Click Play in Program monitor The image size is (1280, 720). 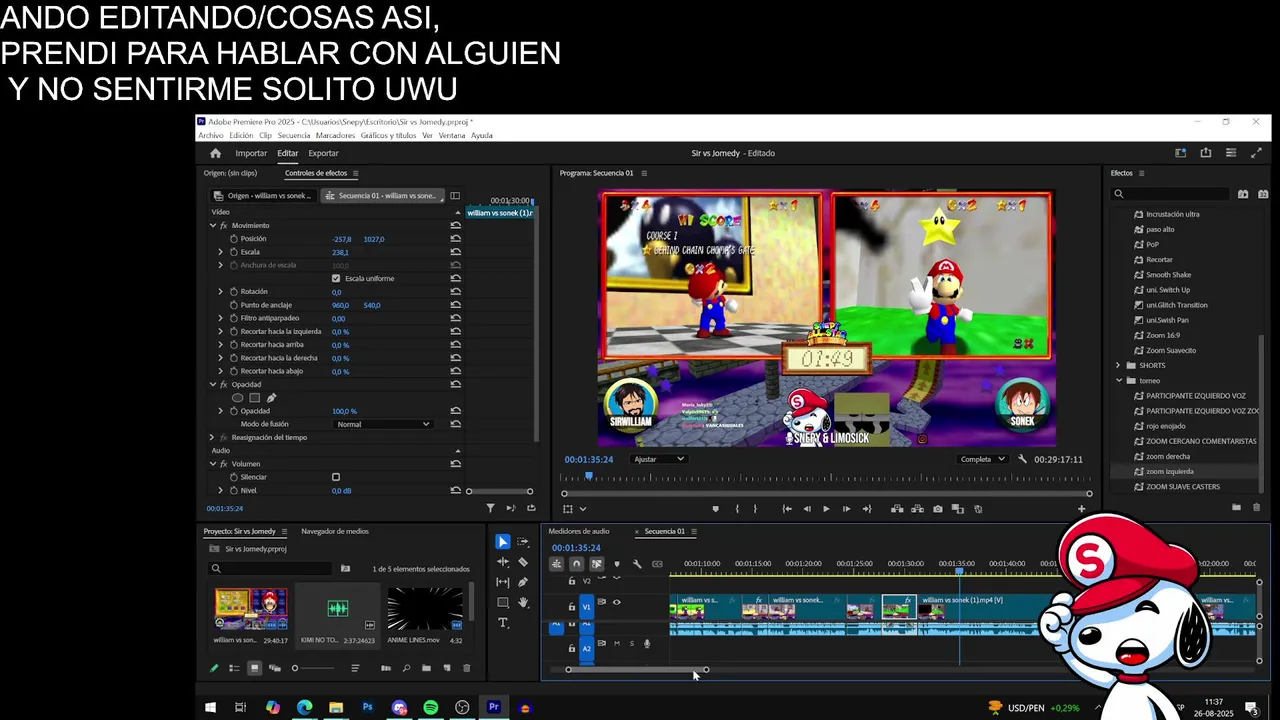826,509
